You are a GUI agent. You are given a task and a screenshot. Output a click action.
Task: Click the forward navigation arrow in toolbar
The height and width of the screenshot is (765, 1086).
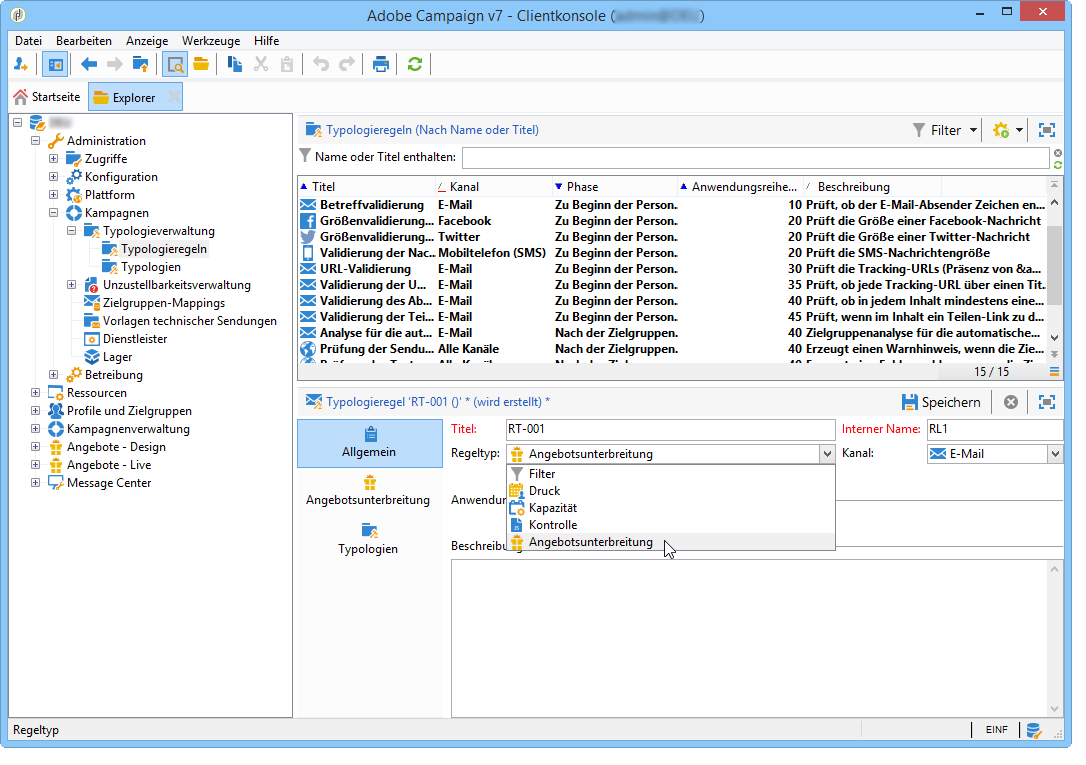tap(114, 65)
